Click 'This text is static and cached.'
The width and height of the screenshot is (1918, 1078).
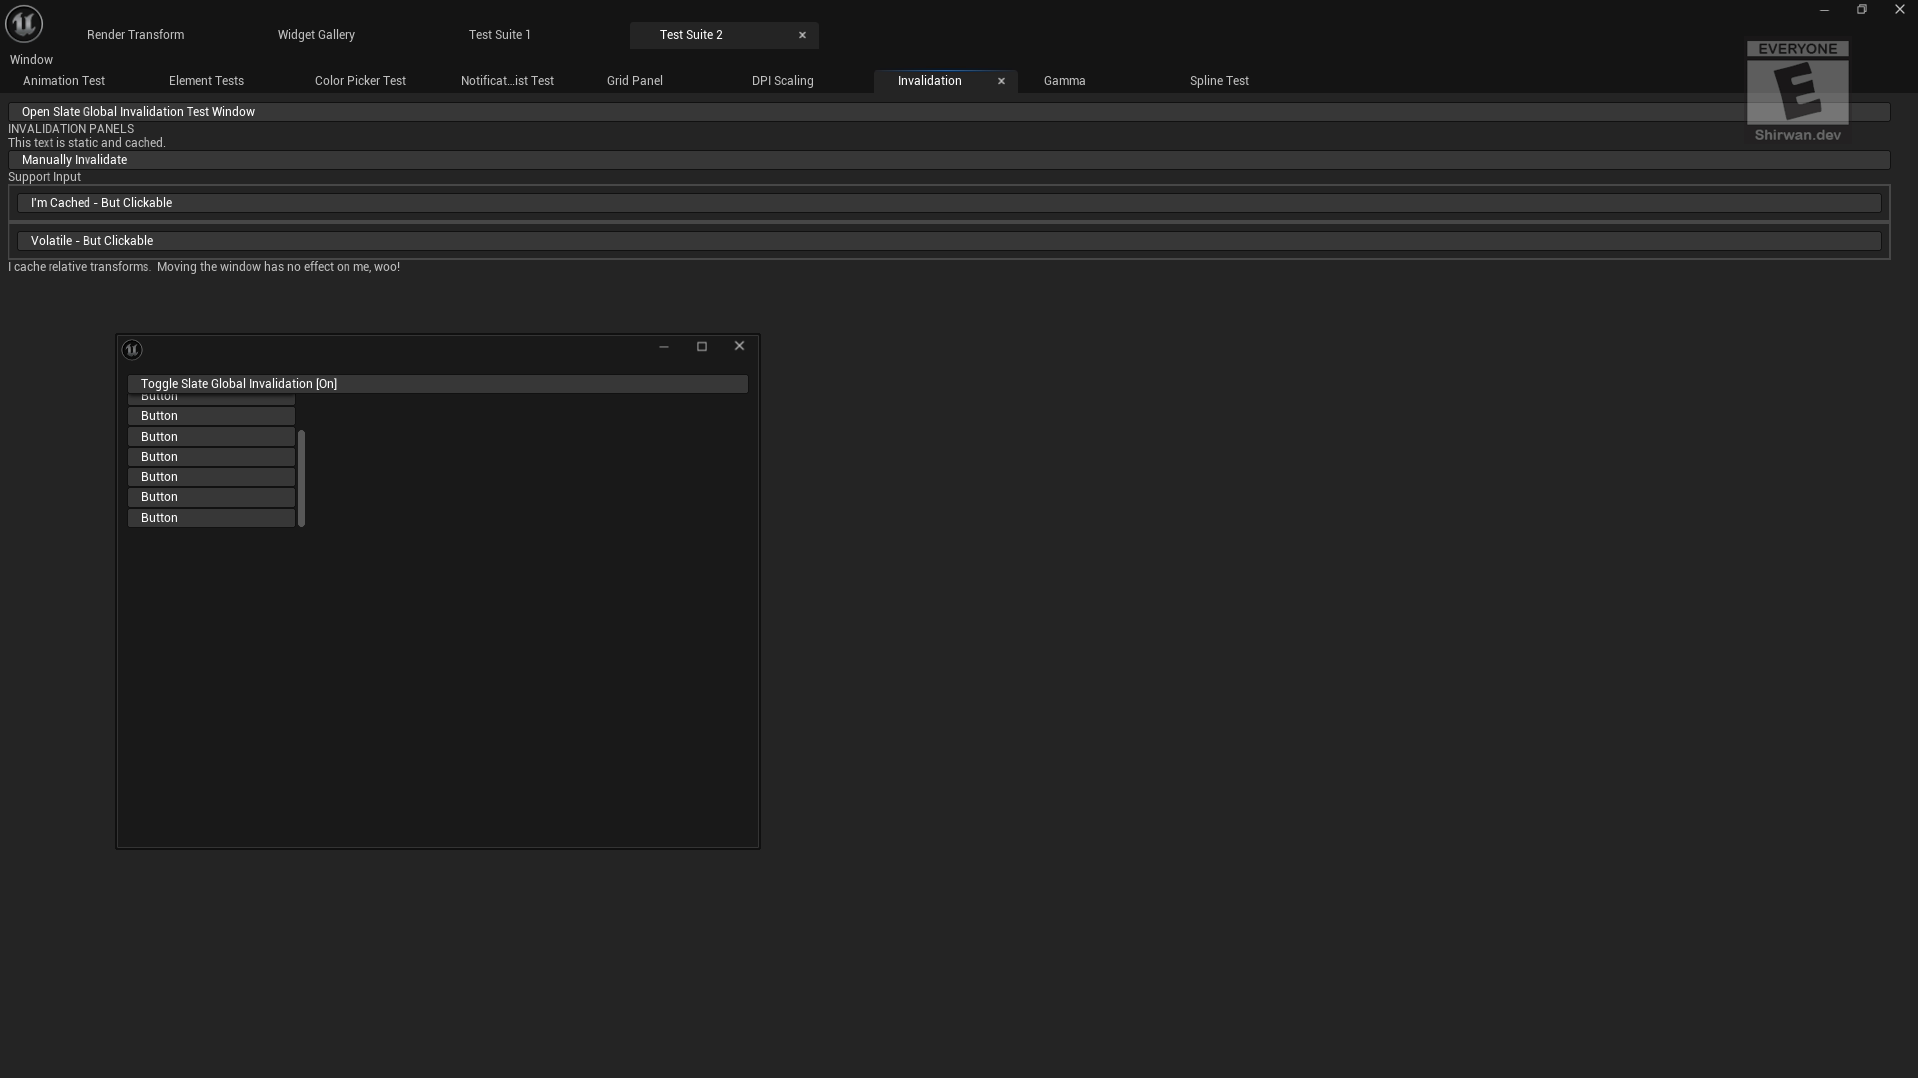point(87,143)
